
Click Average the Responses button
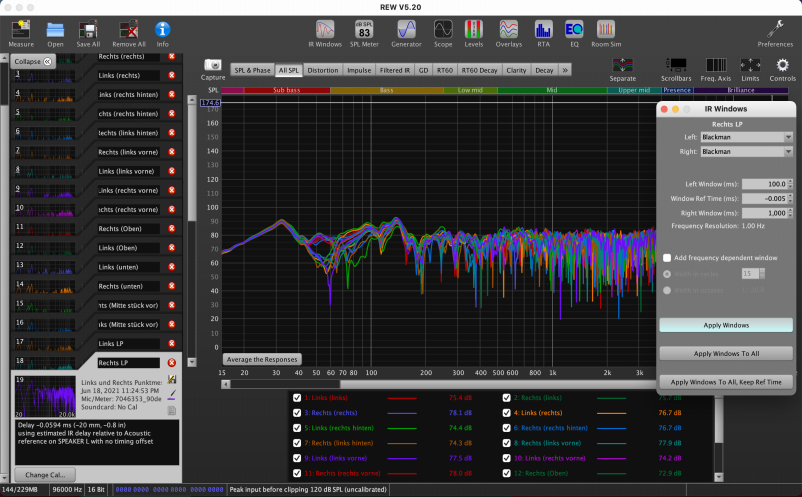tap(262, 359)
